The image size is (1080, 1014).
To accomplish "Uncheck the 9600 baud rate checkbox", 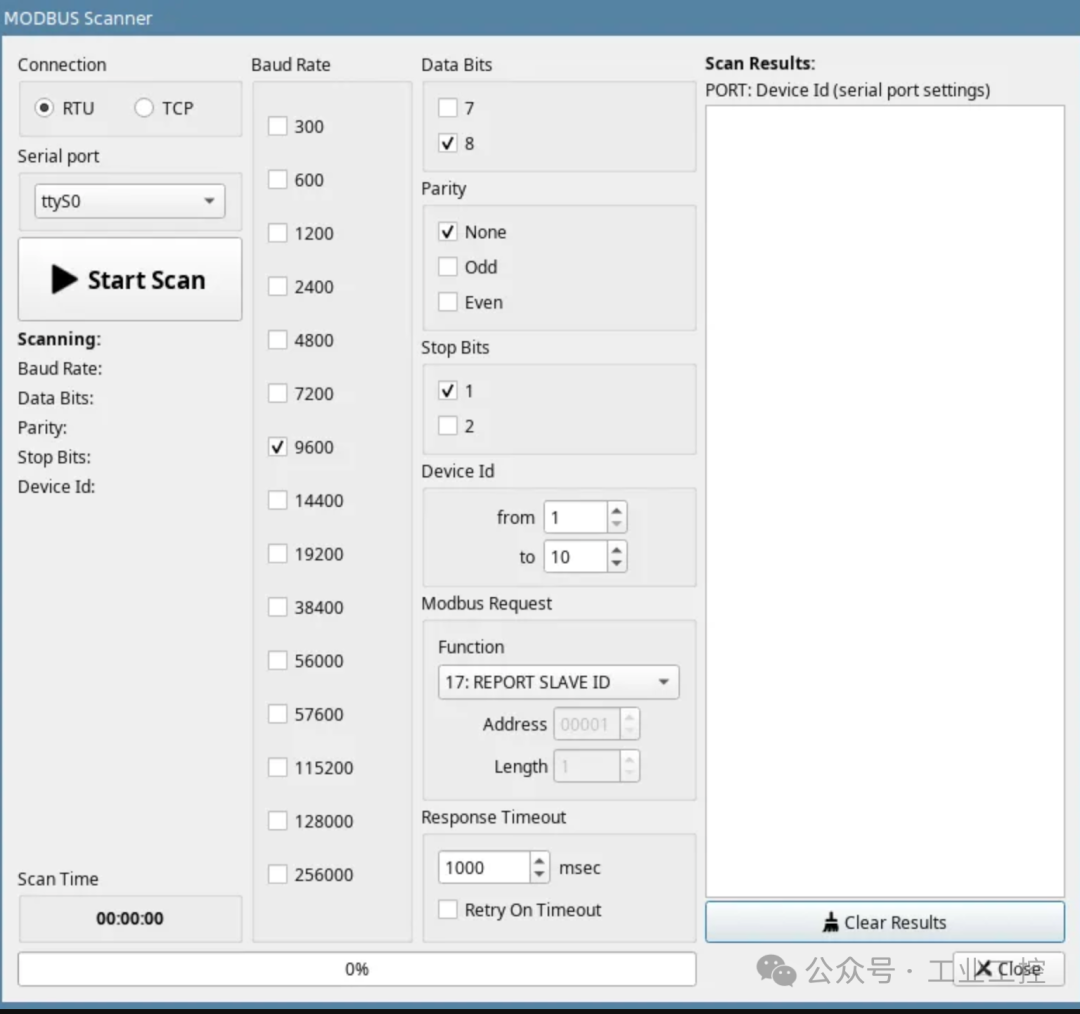I will point(278,447).
